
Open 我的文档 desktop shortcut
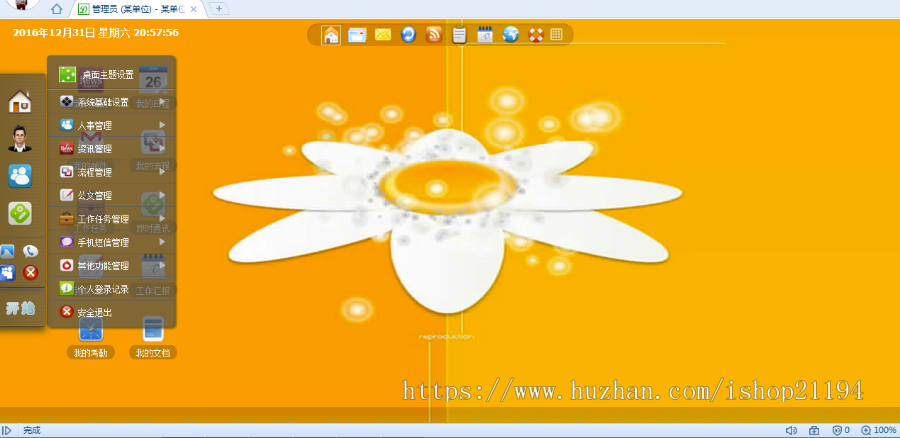(153, 338)
